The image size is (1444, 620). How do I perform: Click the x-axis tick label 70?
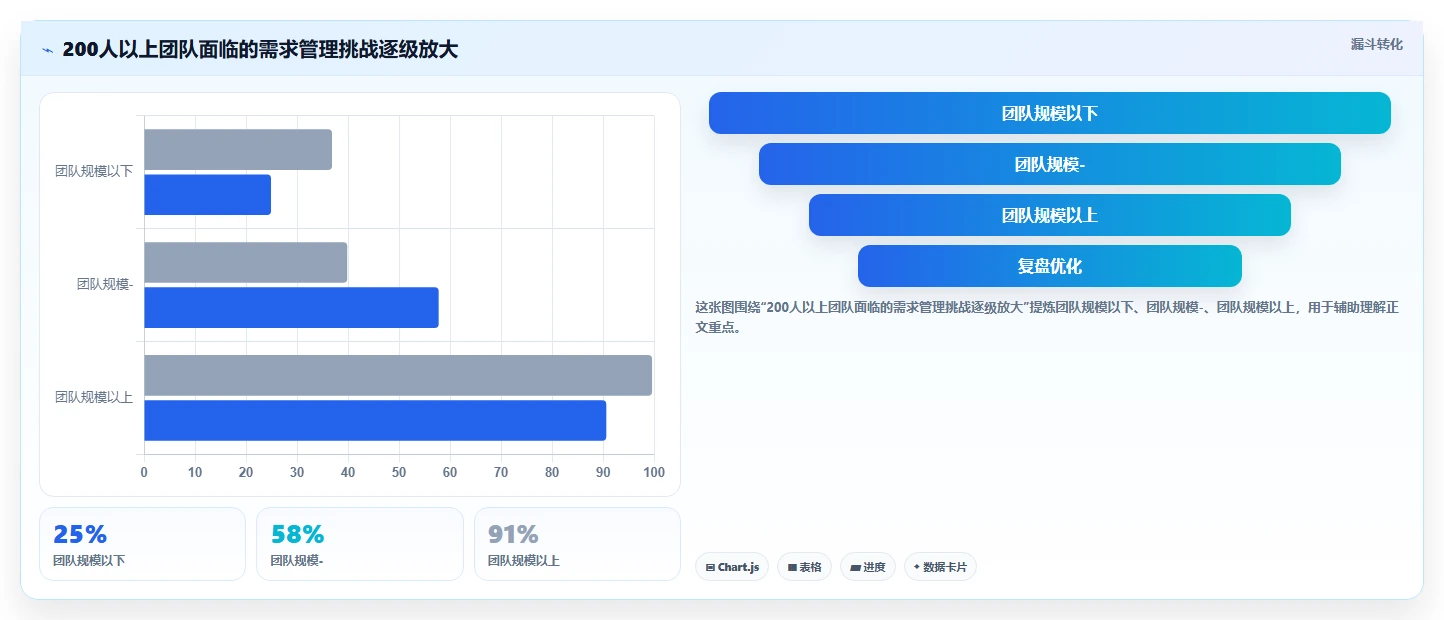pos(501,472)
